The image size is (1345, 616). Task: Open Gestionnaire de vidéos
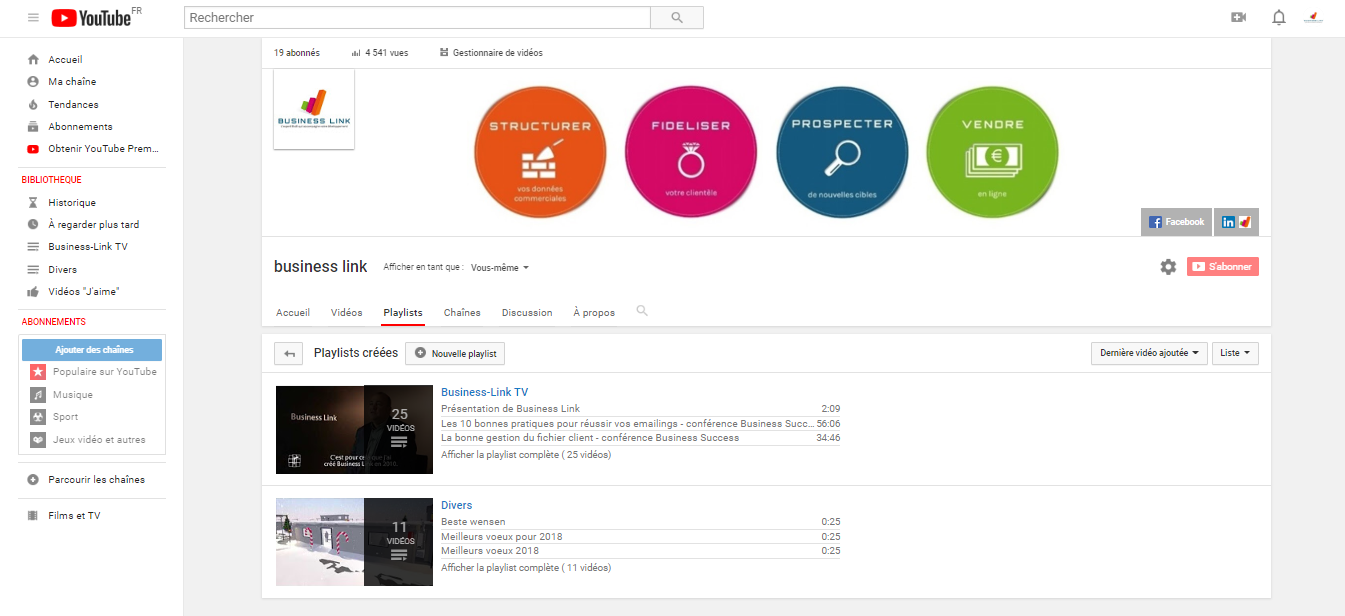[x=491, y=53]
